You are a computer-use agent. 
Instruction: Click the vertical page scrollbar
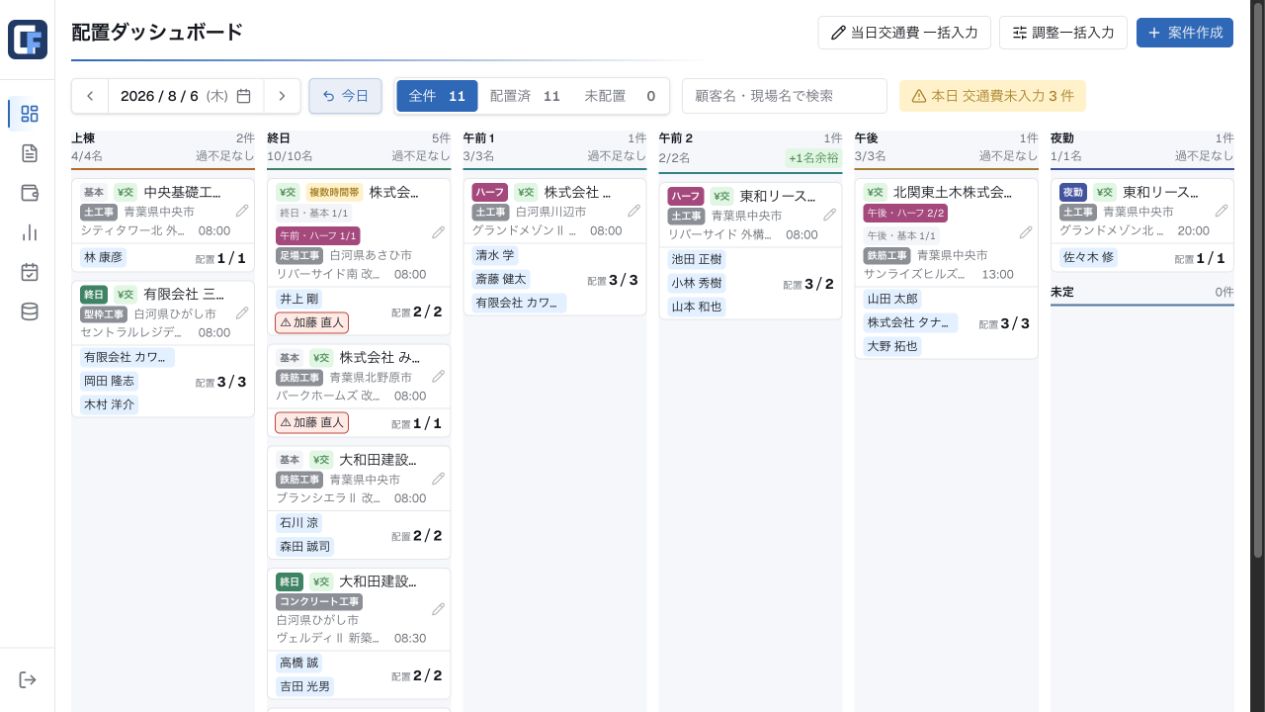pyautogui.click(x=1258, y=280)
